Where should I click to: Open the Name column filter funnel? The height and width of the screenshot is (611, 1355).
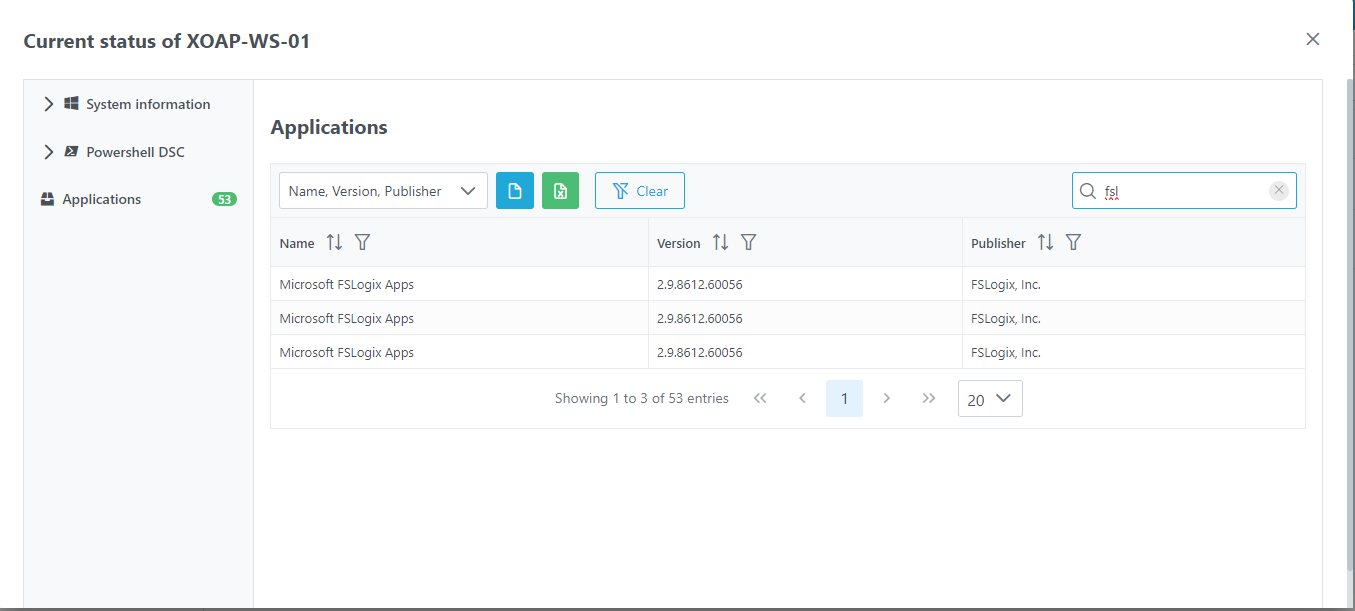pos(363,242)
